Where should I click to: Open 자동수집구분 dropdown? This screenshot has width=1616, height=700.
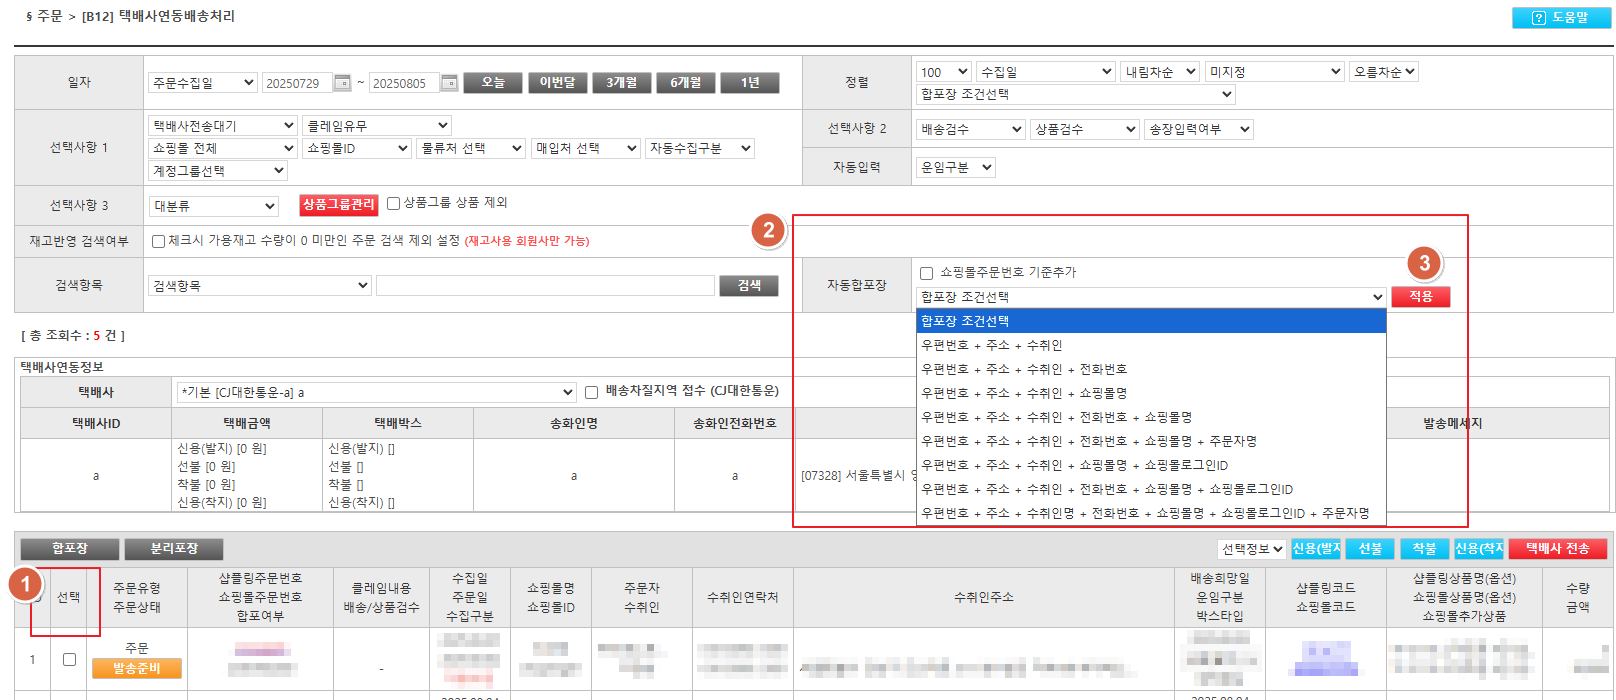click(x=700, y=148)
